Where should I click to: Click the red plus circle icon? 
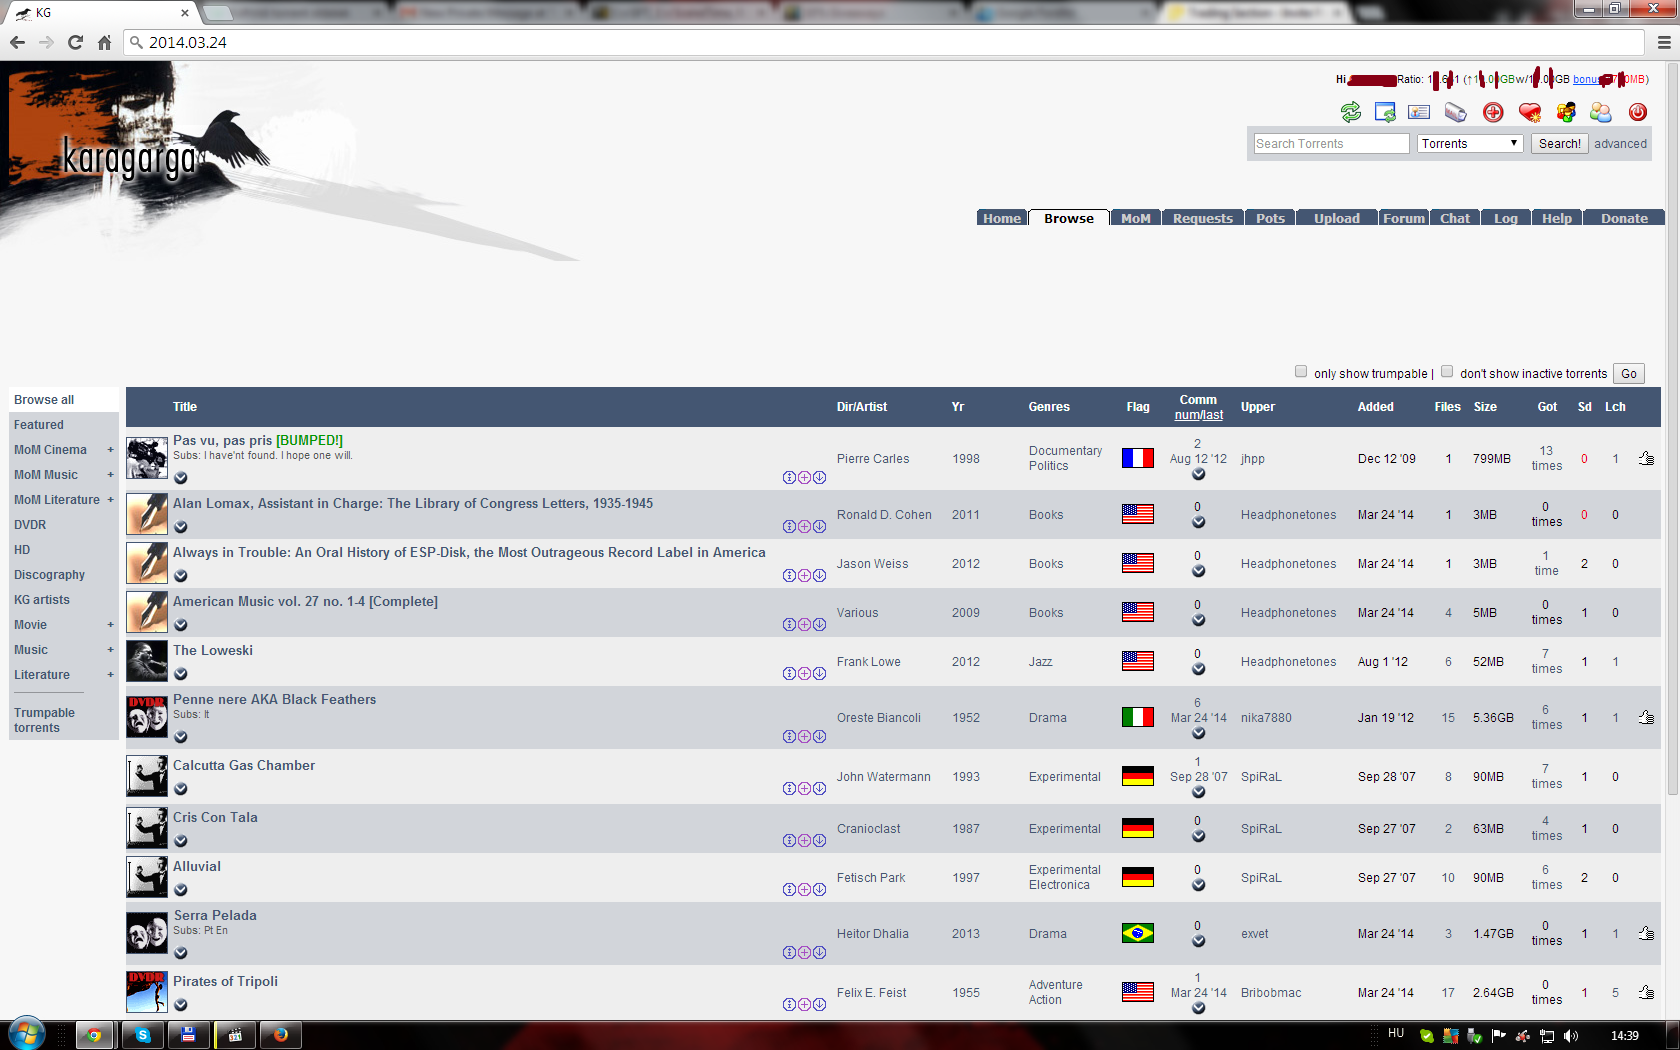point(1493,112)
